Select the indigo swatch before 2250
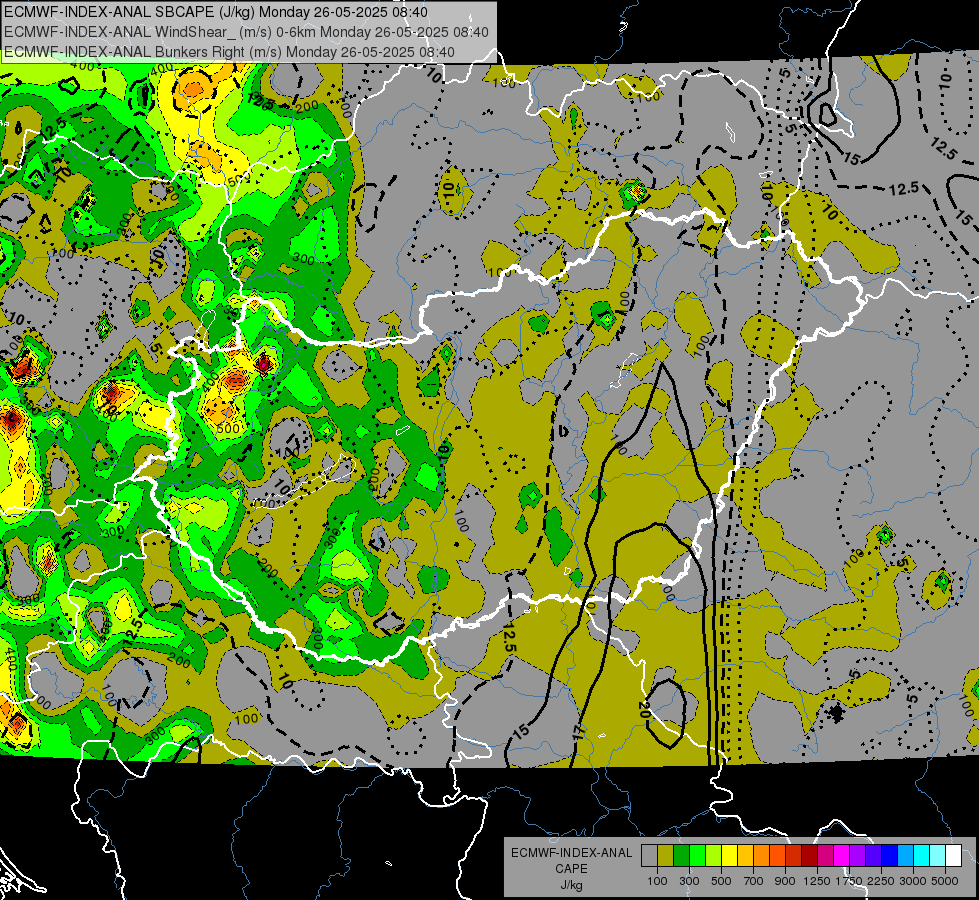This screenshot has height=900, width=979. click(x=874, y=855)
